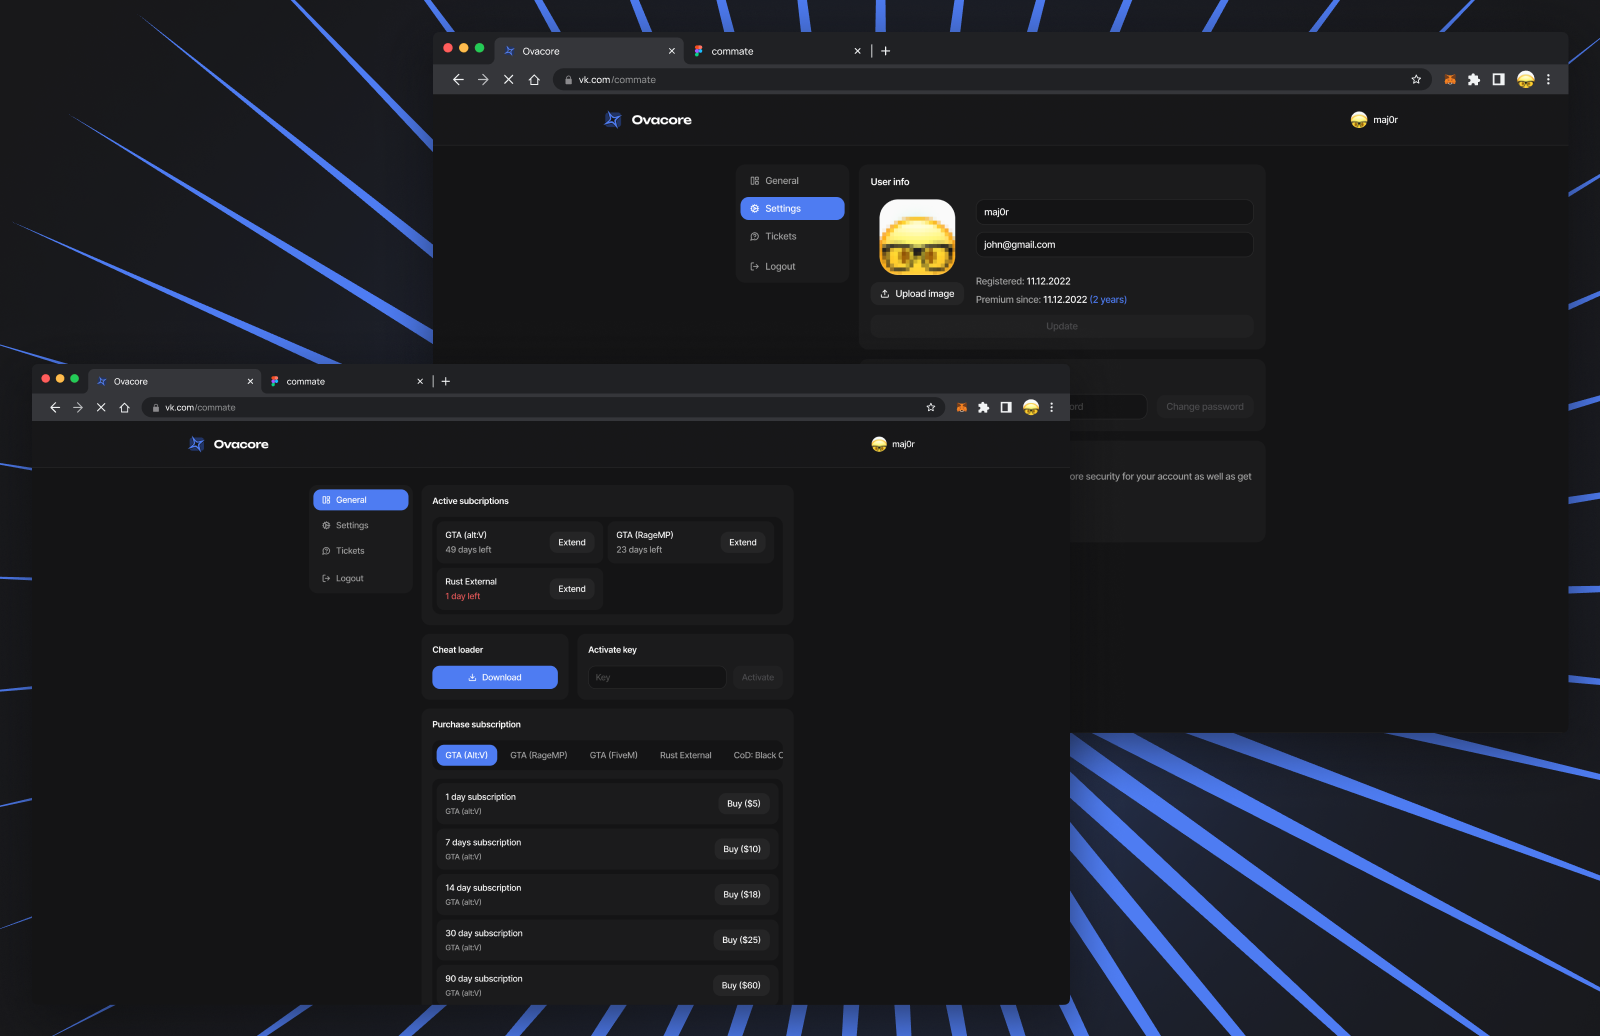The width and height of the screenshot is (1600, 1036).
Task: Click Upload image in the rear window
Action: coord(917,294)
